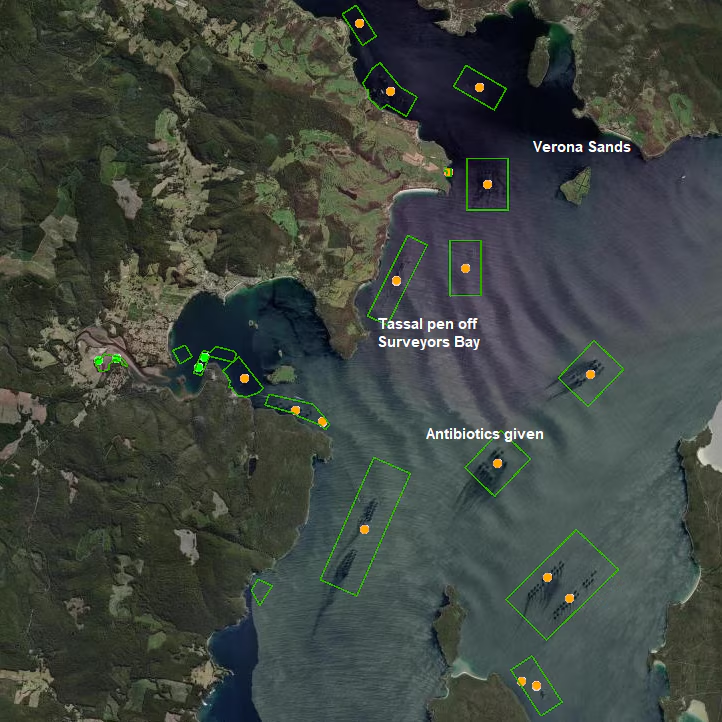Select orange marker in elongated pen above Tassal label

tap(396, 281)
